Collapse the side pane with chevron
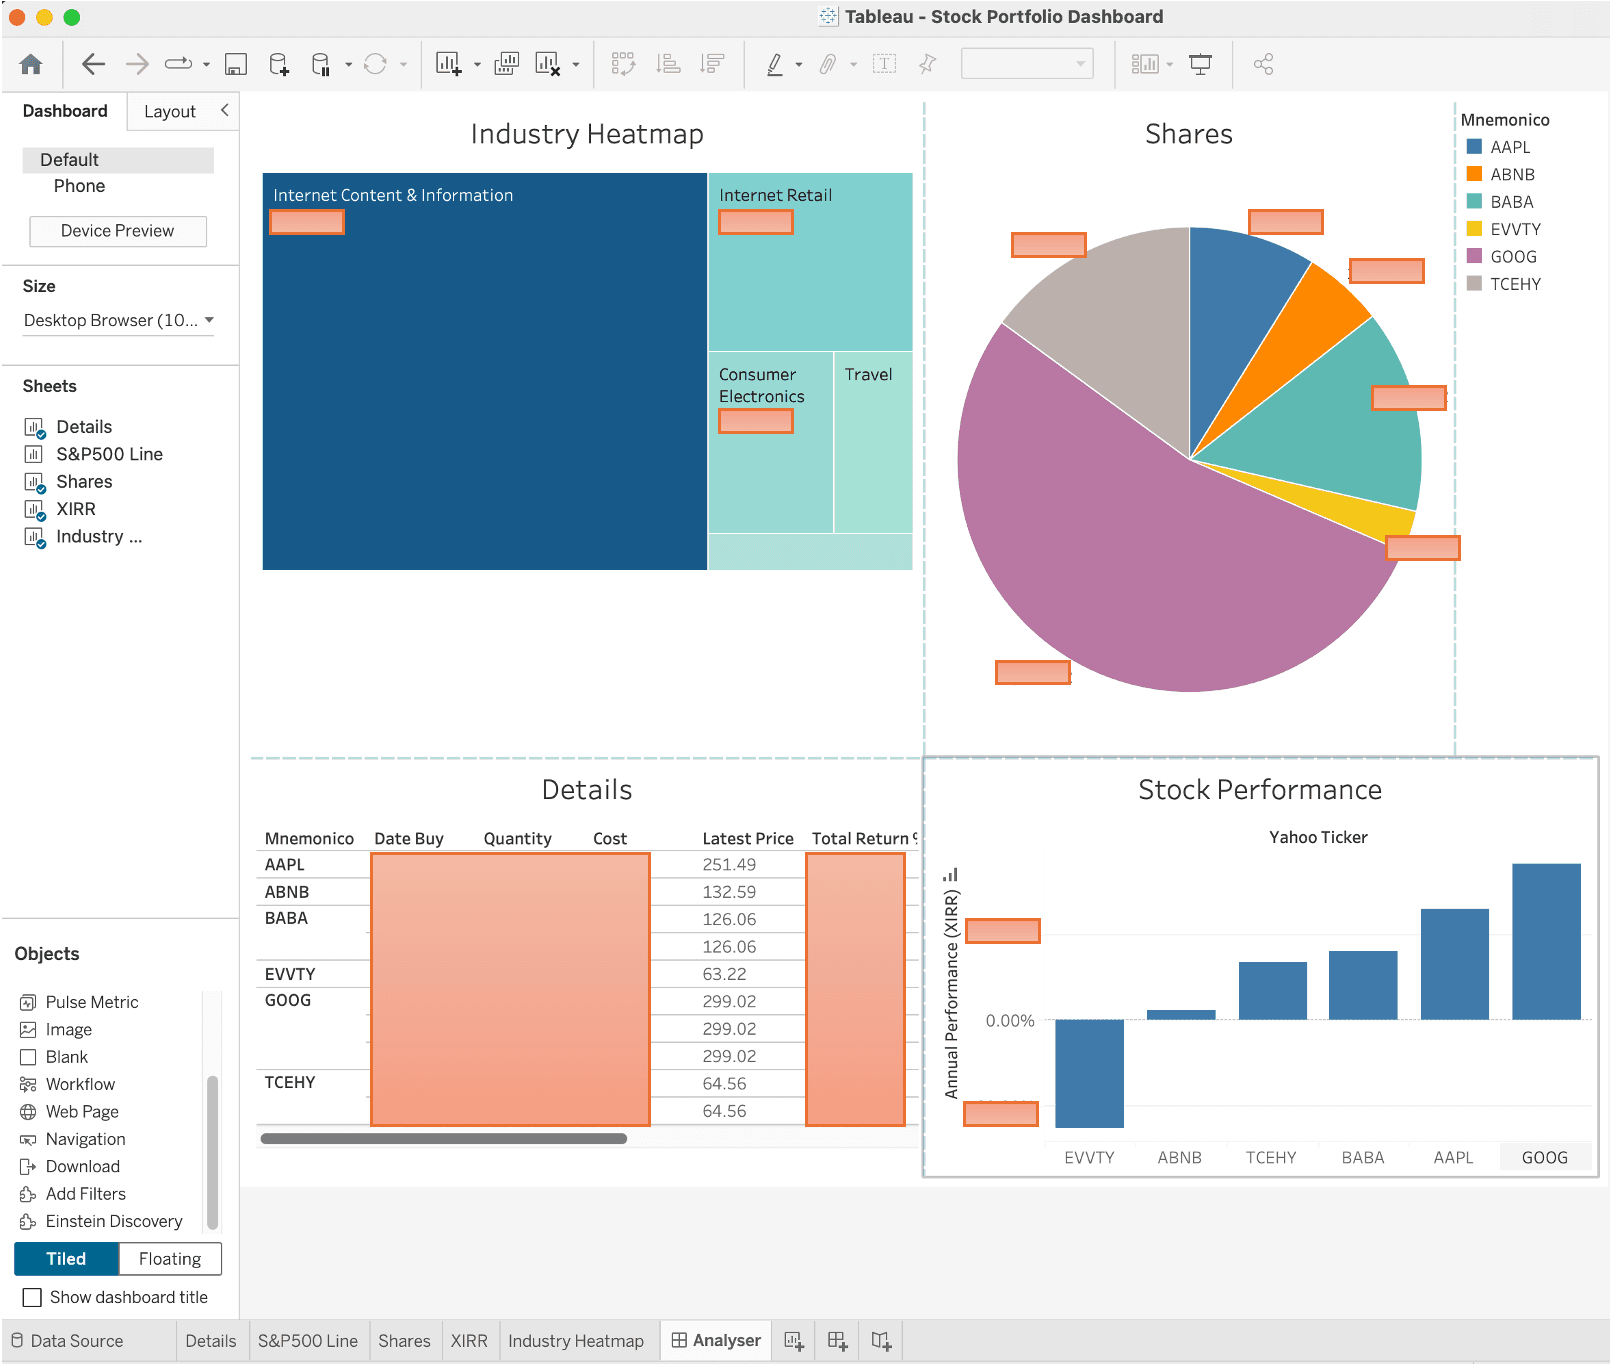Viewport: 1610px width, 1364px height. (225, 110)
